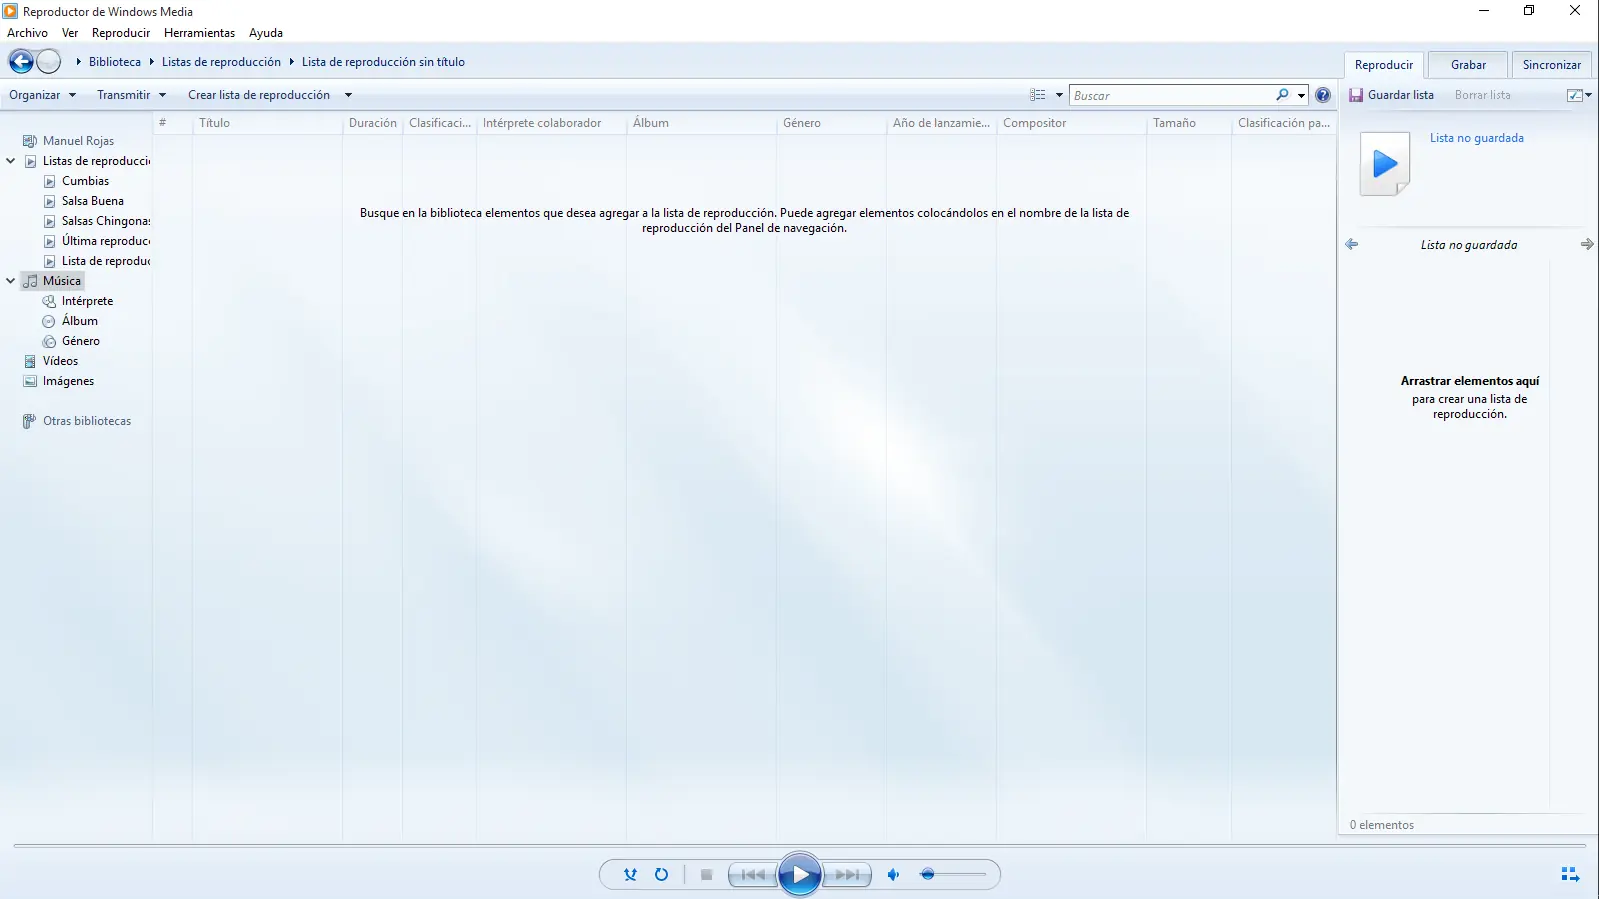
Task: Open the view options icon
Action: tap(1038, 95)
